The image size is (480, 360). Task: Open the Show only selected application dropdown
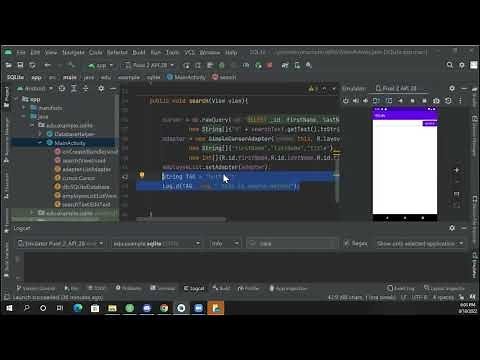tap(420, 244)
